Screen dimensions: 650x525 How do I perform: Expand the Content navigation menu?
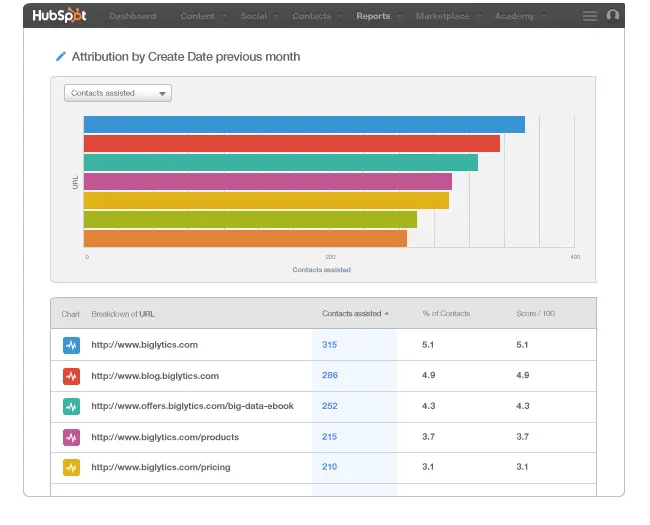point(204,16)
